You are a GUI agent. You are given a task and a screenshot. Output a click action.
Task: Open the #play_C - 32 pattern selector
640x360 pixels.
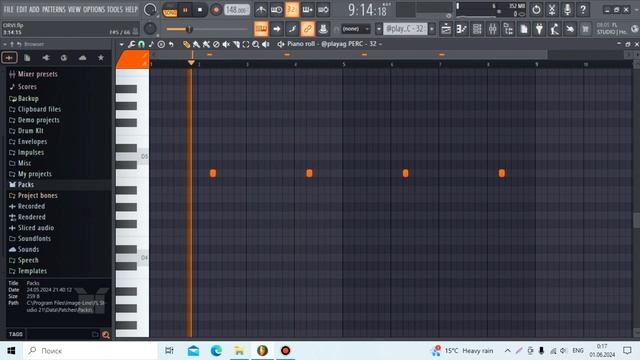(x=405, y=29)
